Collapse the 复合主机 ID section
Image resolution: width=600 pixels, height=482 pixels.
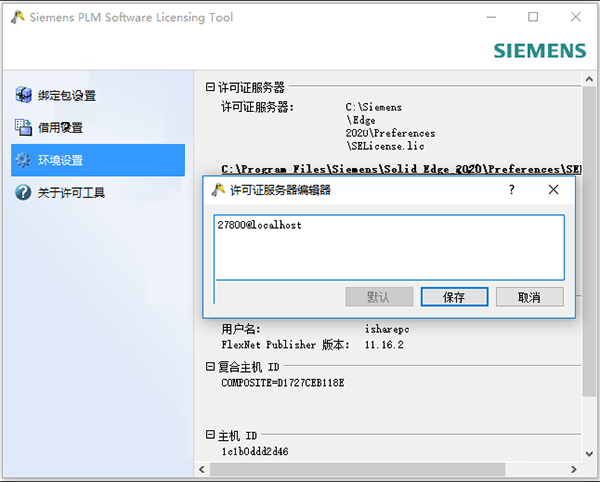[210, 366]
